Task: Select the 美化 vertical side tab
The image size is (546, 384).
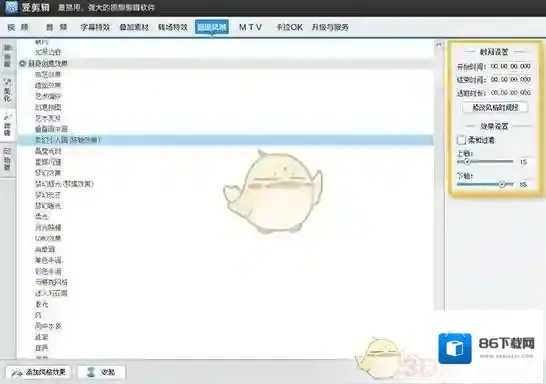Action: [7, 91]
